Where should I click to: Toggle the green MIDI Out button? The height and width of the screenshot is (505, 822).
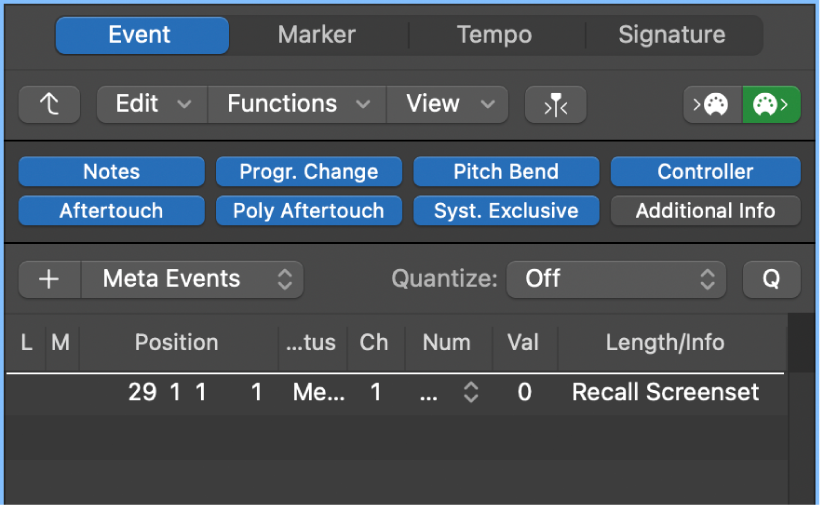point(771,104)
